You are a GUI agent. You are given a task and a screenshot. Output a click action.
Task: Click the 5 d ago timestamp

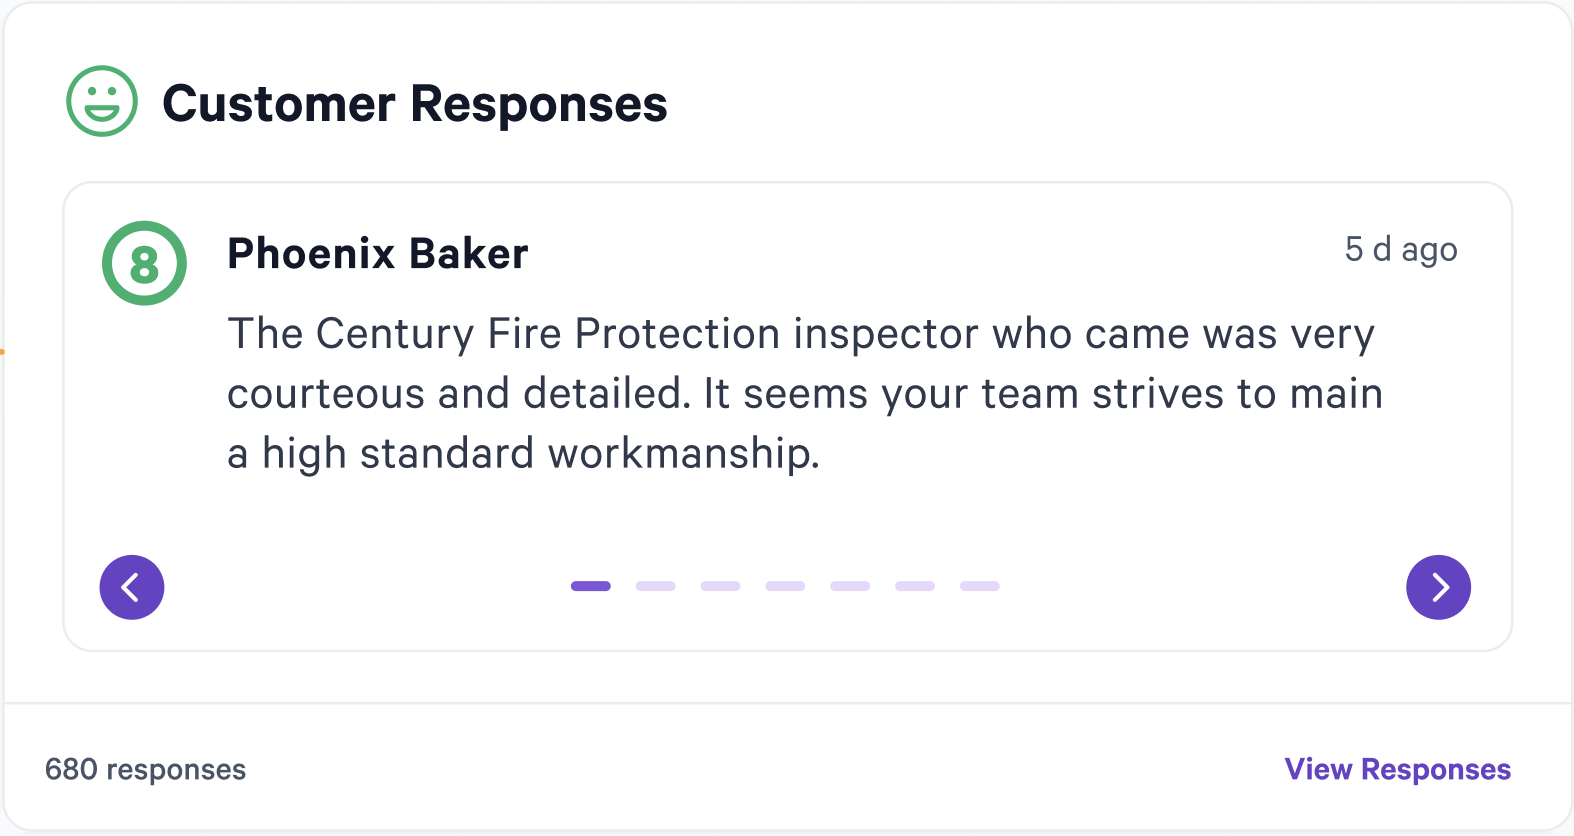1401,249
